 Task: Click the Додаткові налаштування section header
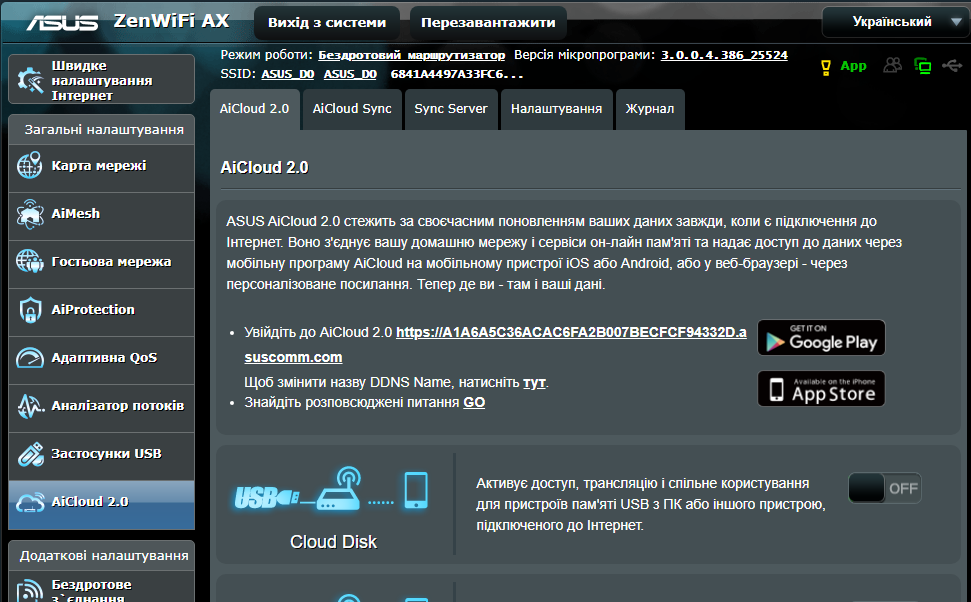click(x=102, y=556)
